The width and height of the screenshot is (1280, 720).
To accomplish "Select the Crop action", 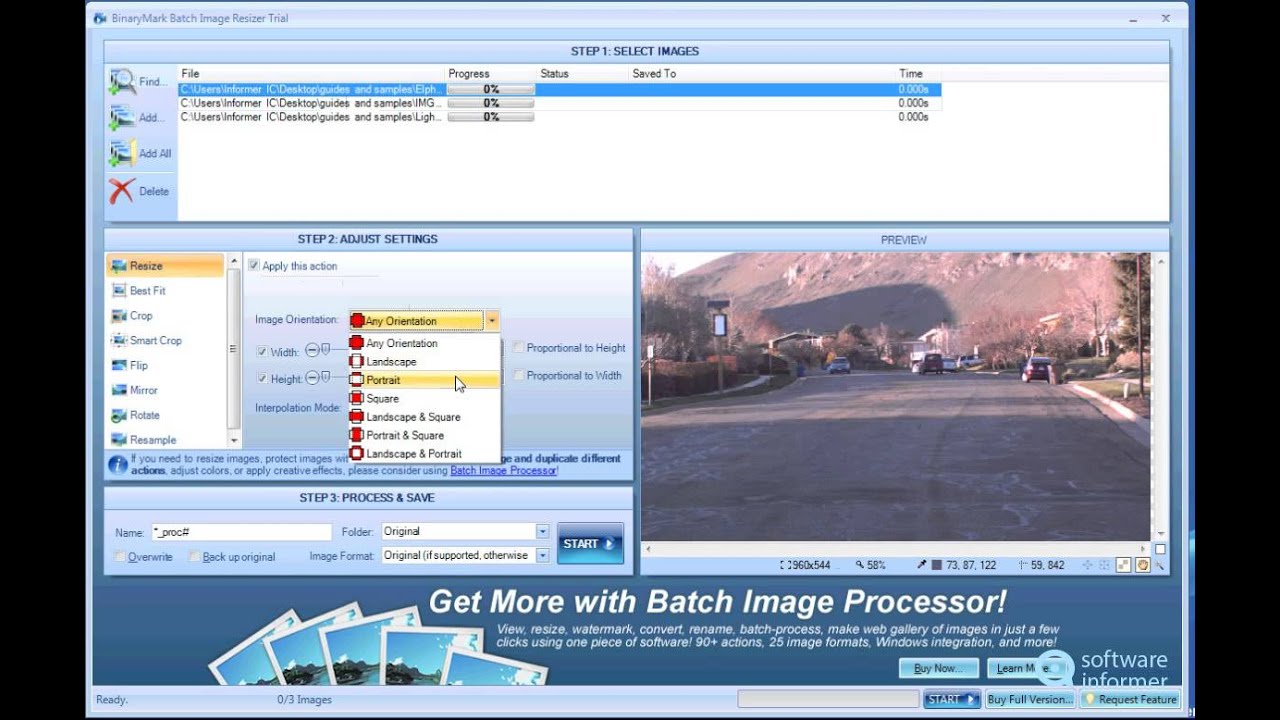I will click(x=165, y=316).
